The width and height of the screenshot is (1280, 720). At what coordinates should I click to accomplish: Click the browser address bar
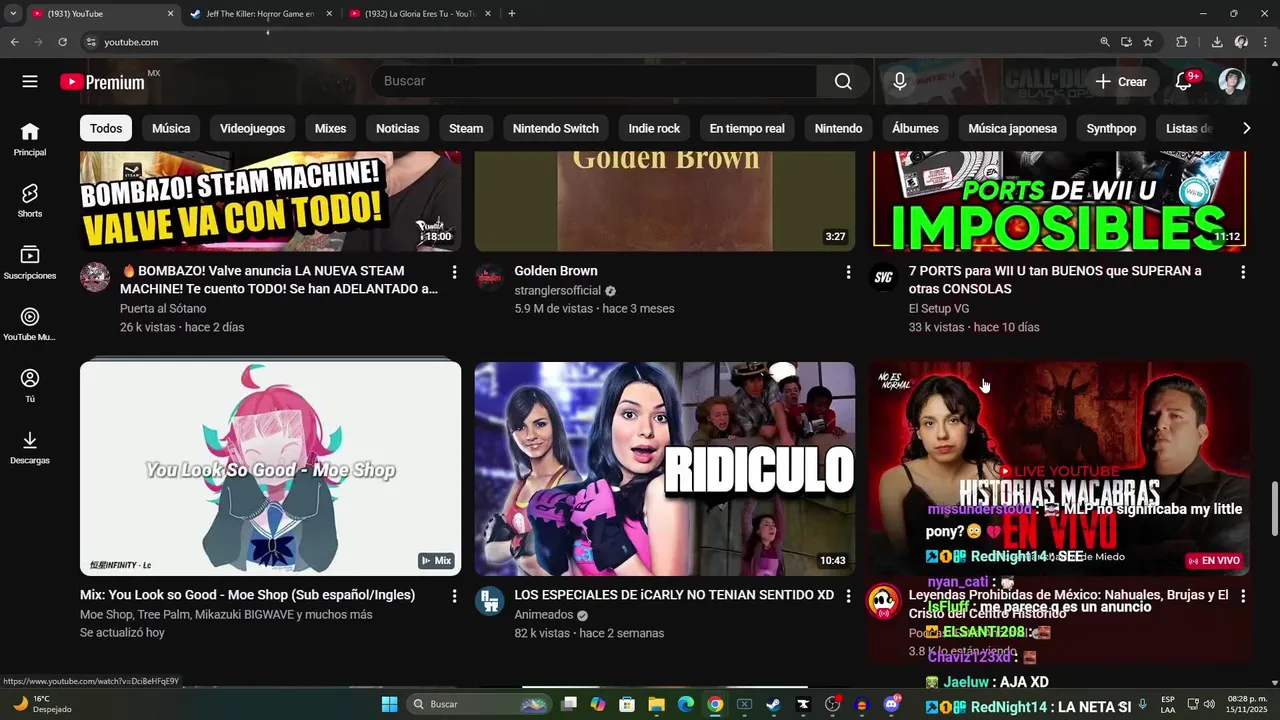tap(590, 42)
